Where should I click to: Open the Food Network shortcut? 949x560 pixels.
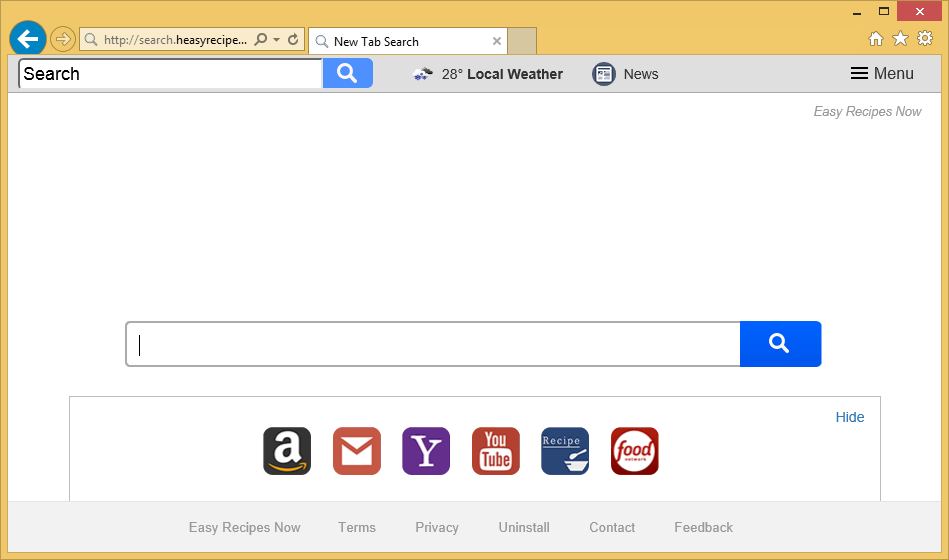tap(635, 451)
